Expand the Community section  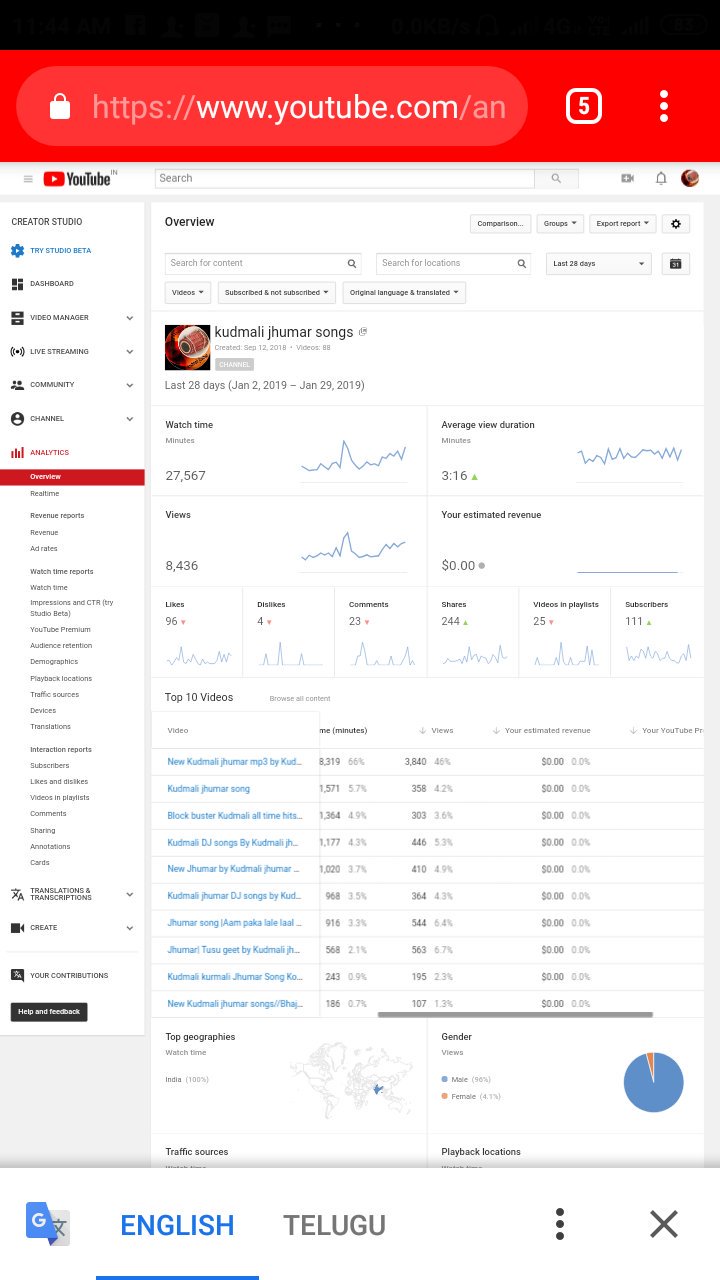(x=129, y=385)
